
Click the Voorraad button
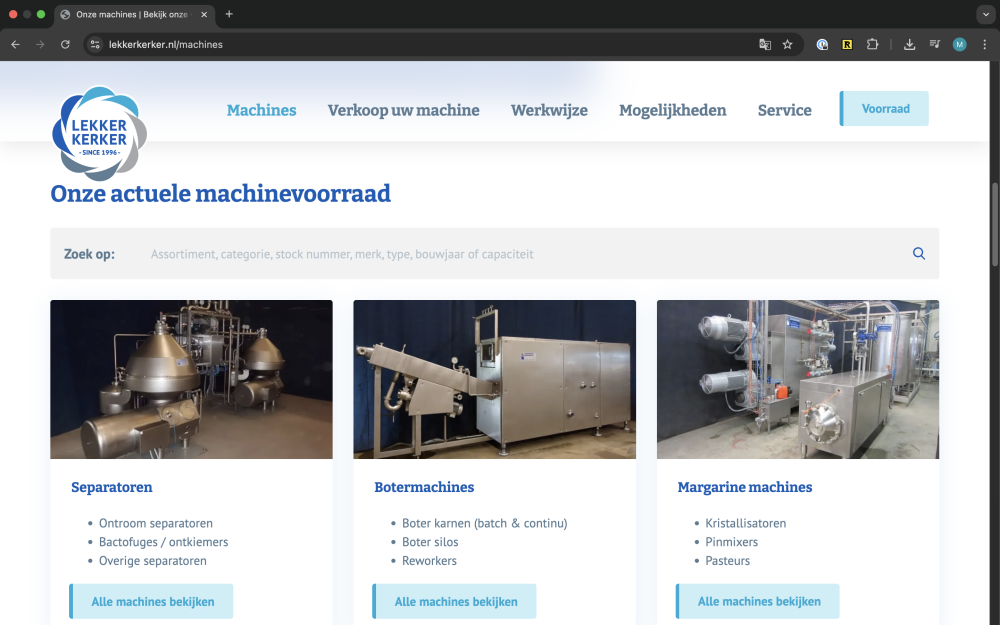pos(885,108)
